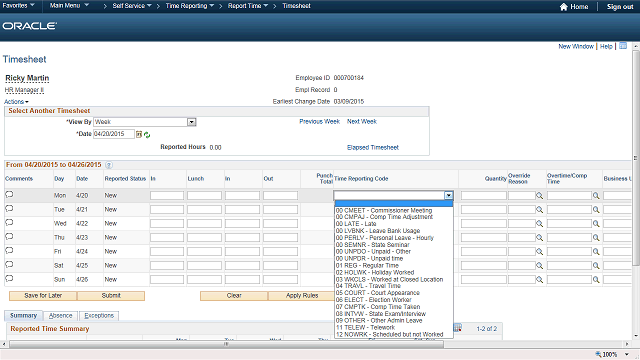640x360 pixels.
Task: Switch to the Absence tab
Action: [x=60, y=316]
